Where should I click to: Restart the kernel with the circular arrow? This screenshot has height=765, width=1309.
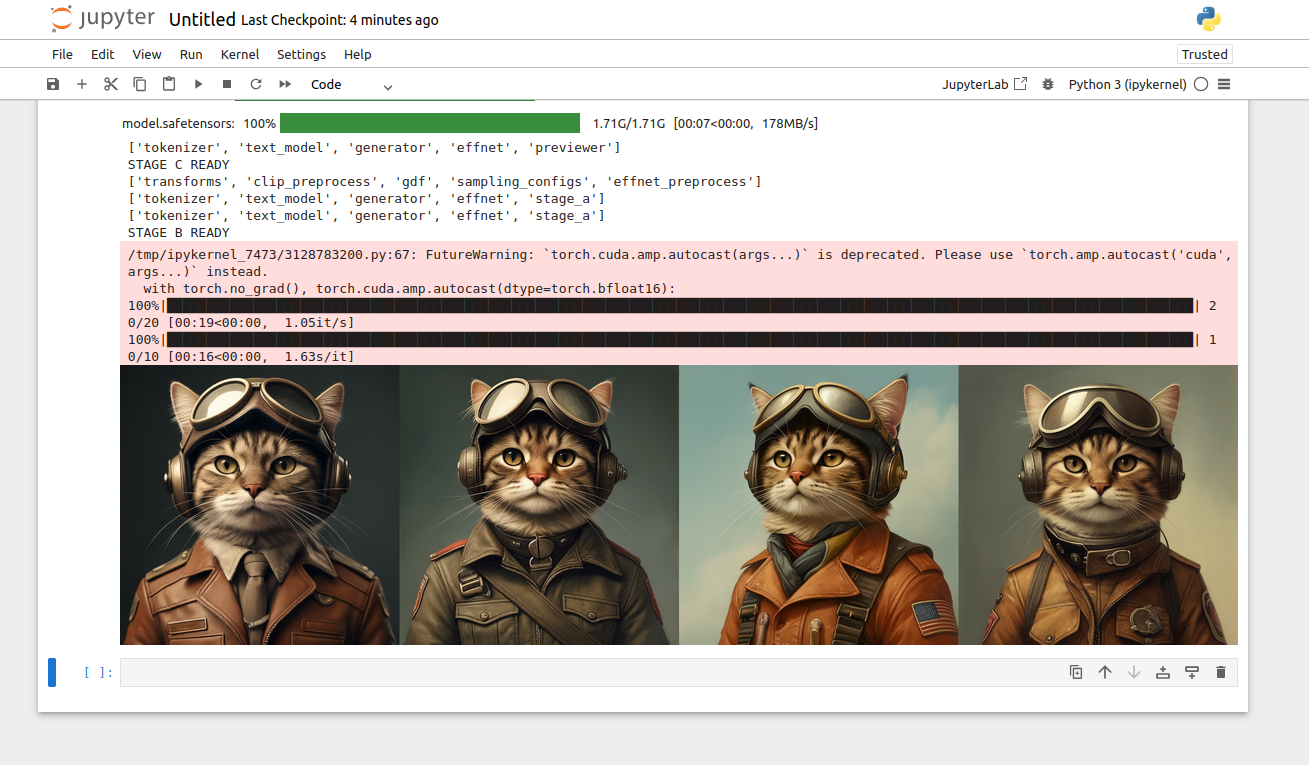[256, 85]
